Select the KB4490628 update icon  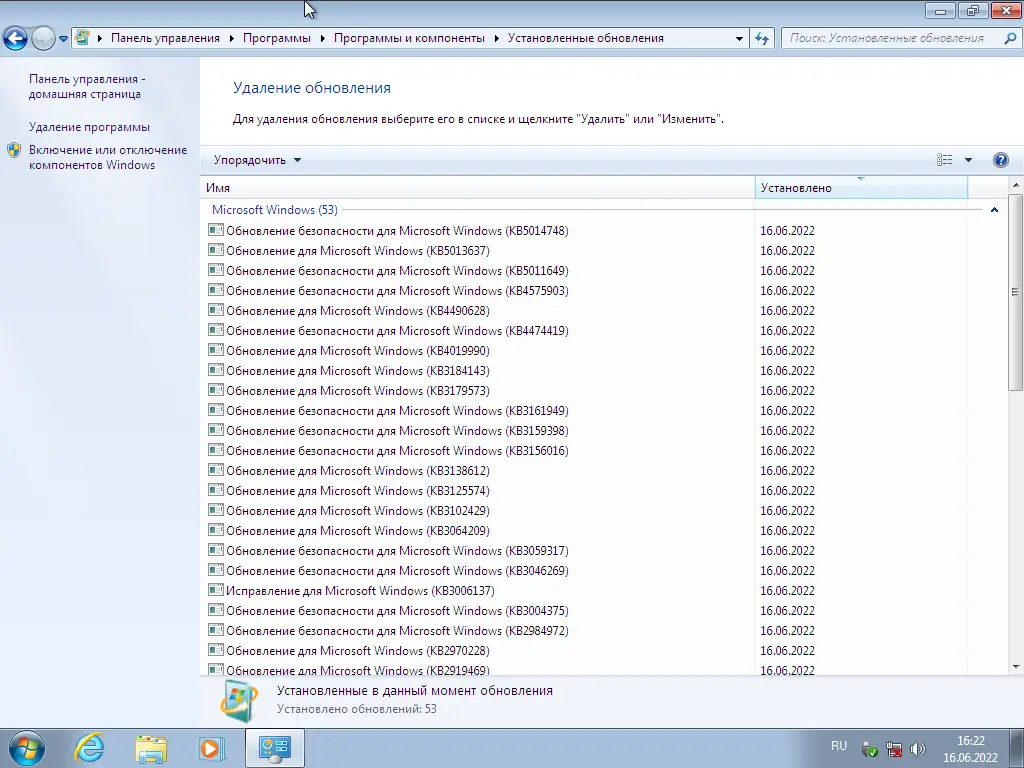click(x=216, y=310)
